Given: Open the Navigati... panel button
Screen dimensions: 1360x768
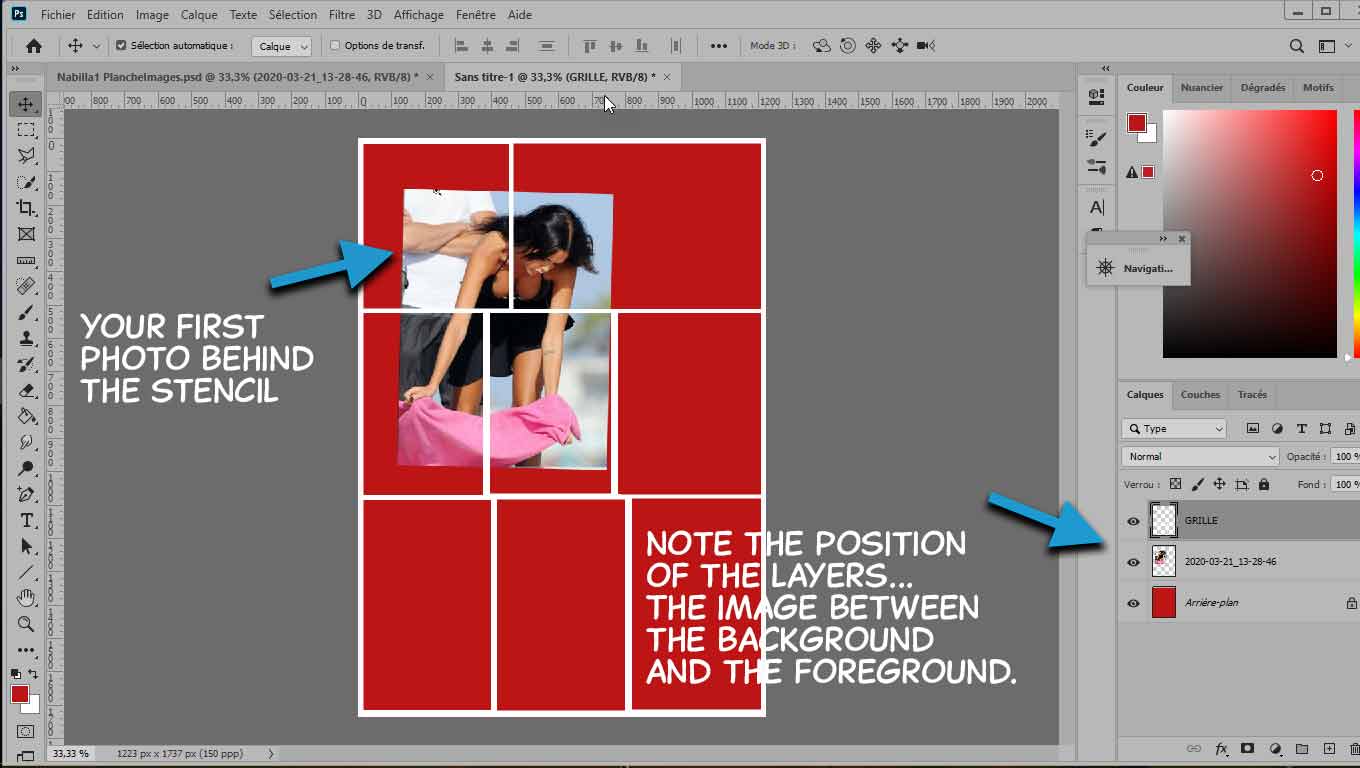Looking at the screenshot, I should pos(1138,268).
